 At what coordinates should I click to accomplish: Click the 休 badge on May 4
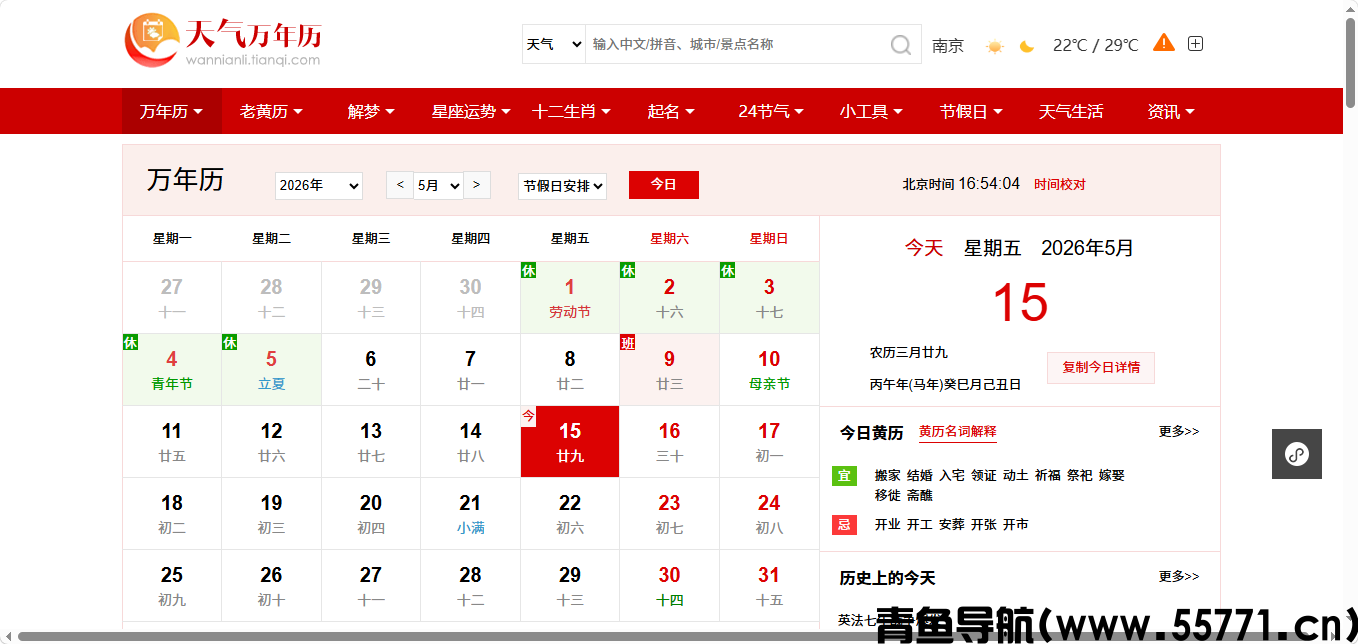(x=131, y=343)
